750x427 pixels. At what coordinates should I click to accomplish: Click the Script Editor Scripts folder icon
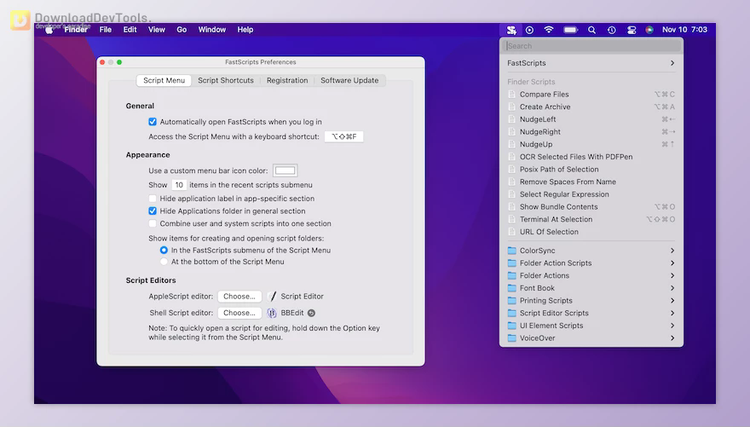pyautogui.click(x=512, y=313)
